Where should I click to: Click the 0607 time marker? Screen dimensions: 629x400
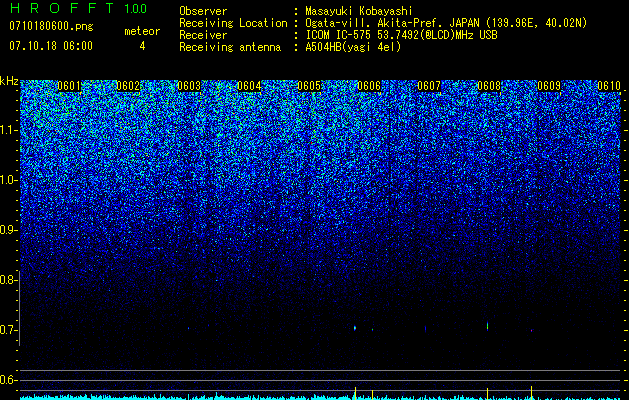(x=429, y=86)
